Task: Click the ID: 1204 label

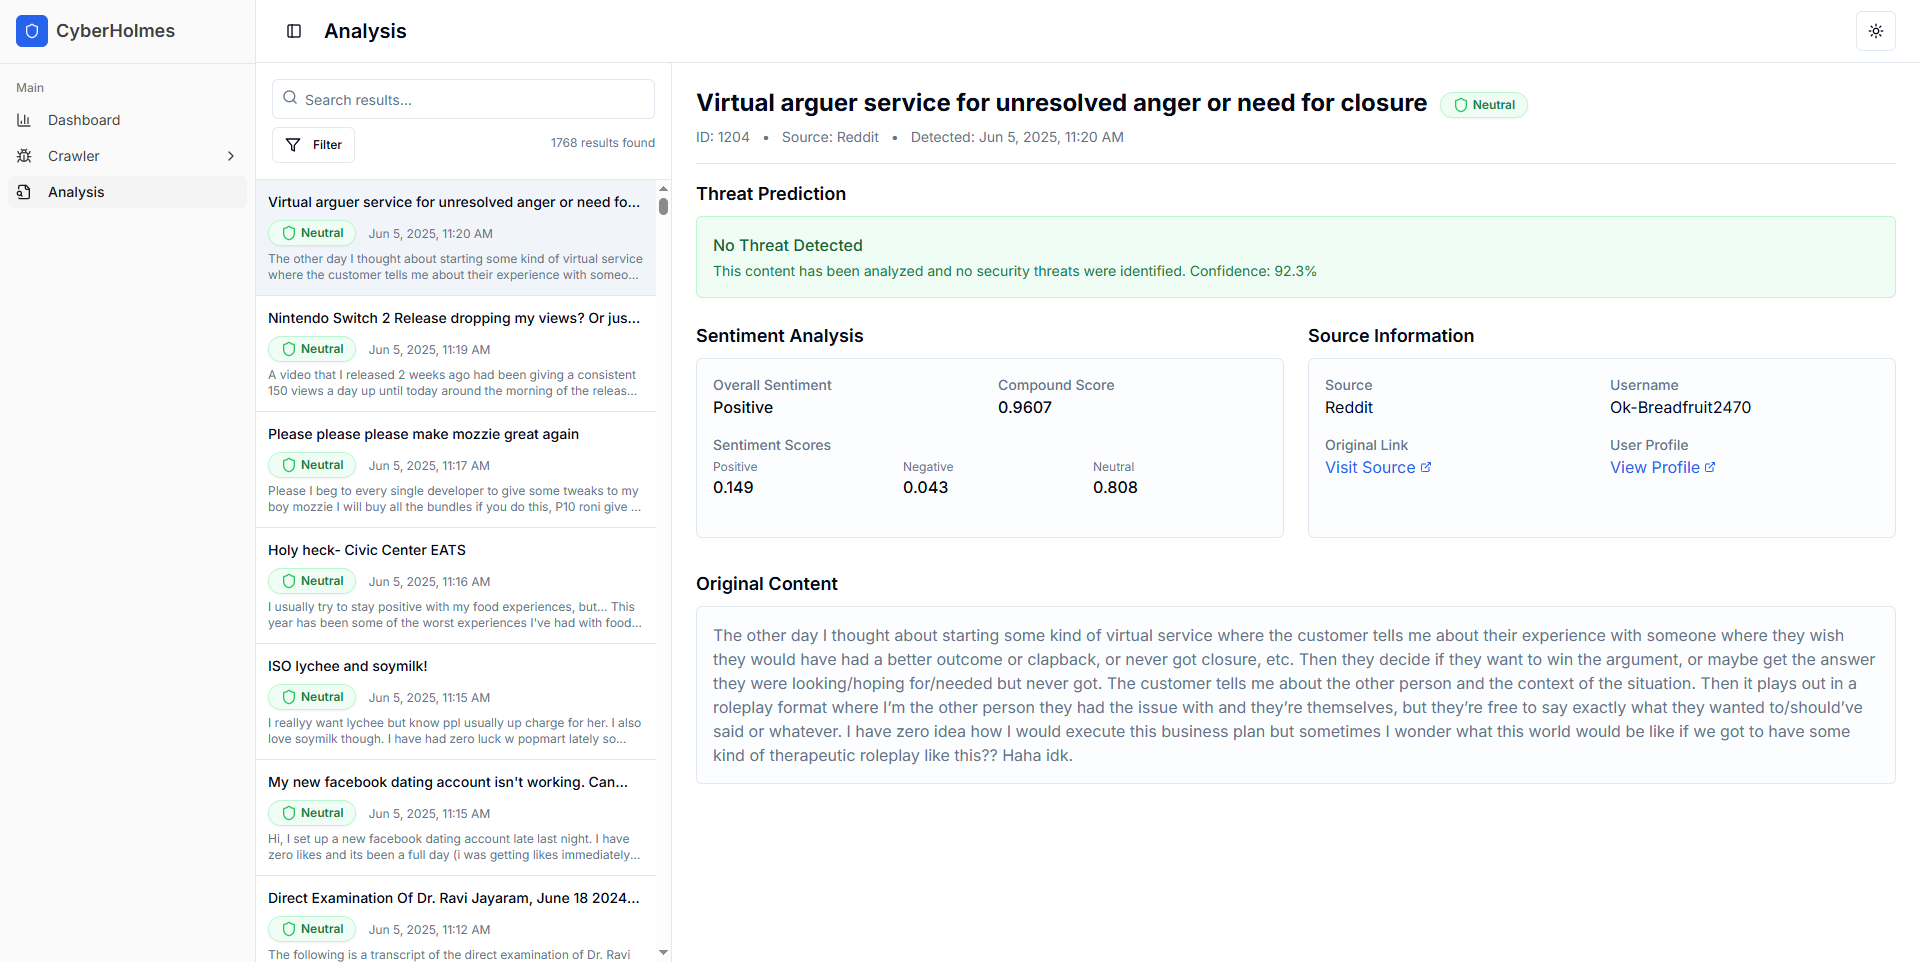Action: [x=723, y=137]
